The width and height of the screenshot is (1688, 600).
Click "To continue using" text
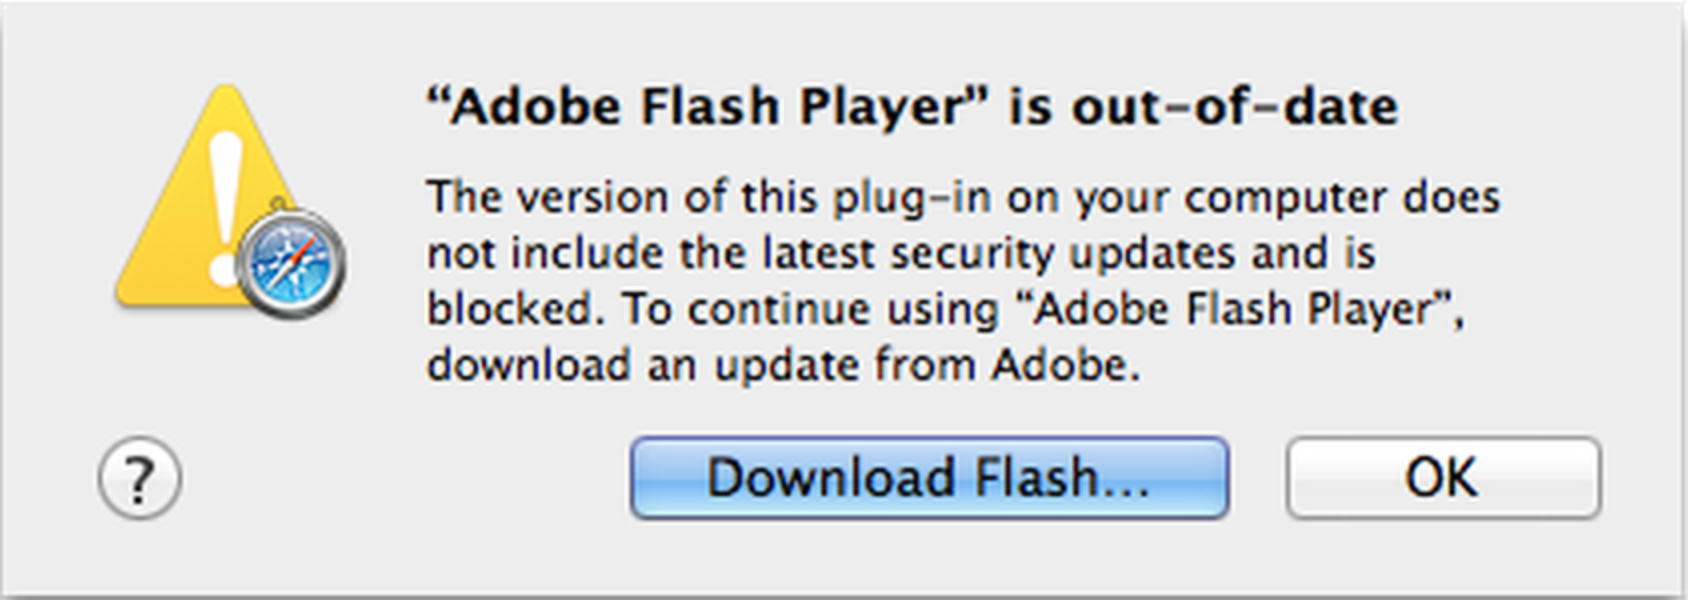pyautogui.click(x=812, y=309)
